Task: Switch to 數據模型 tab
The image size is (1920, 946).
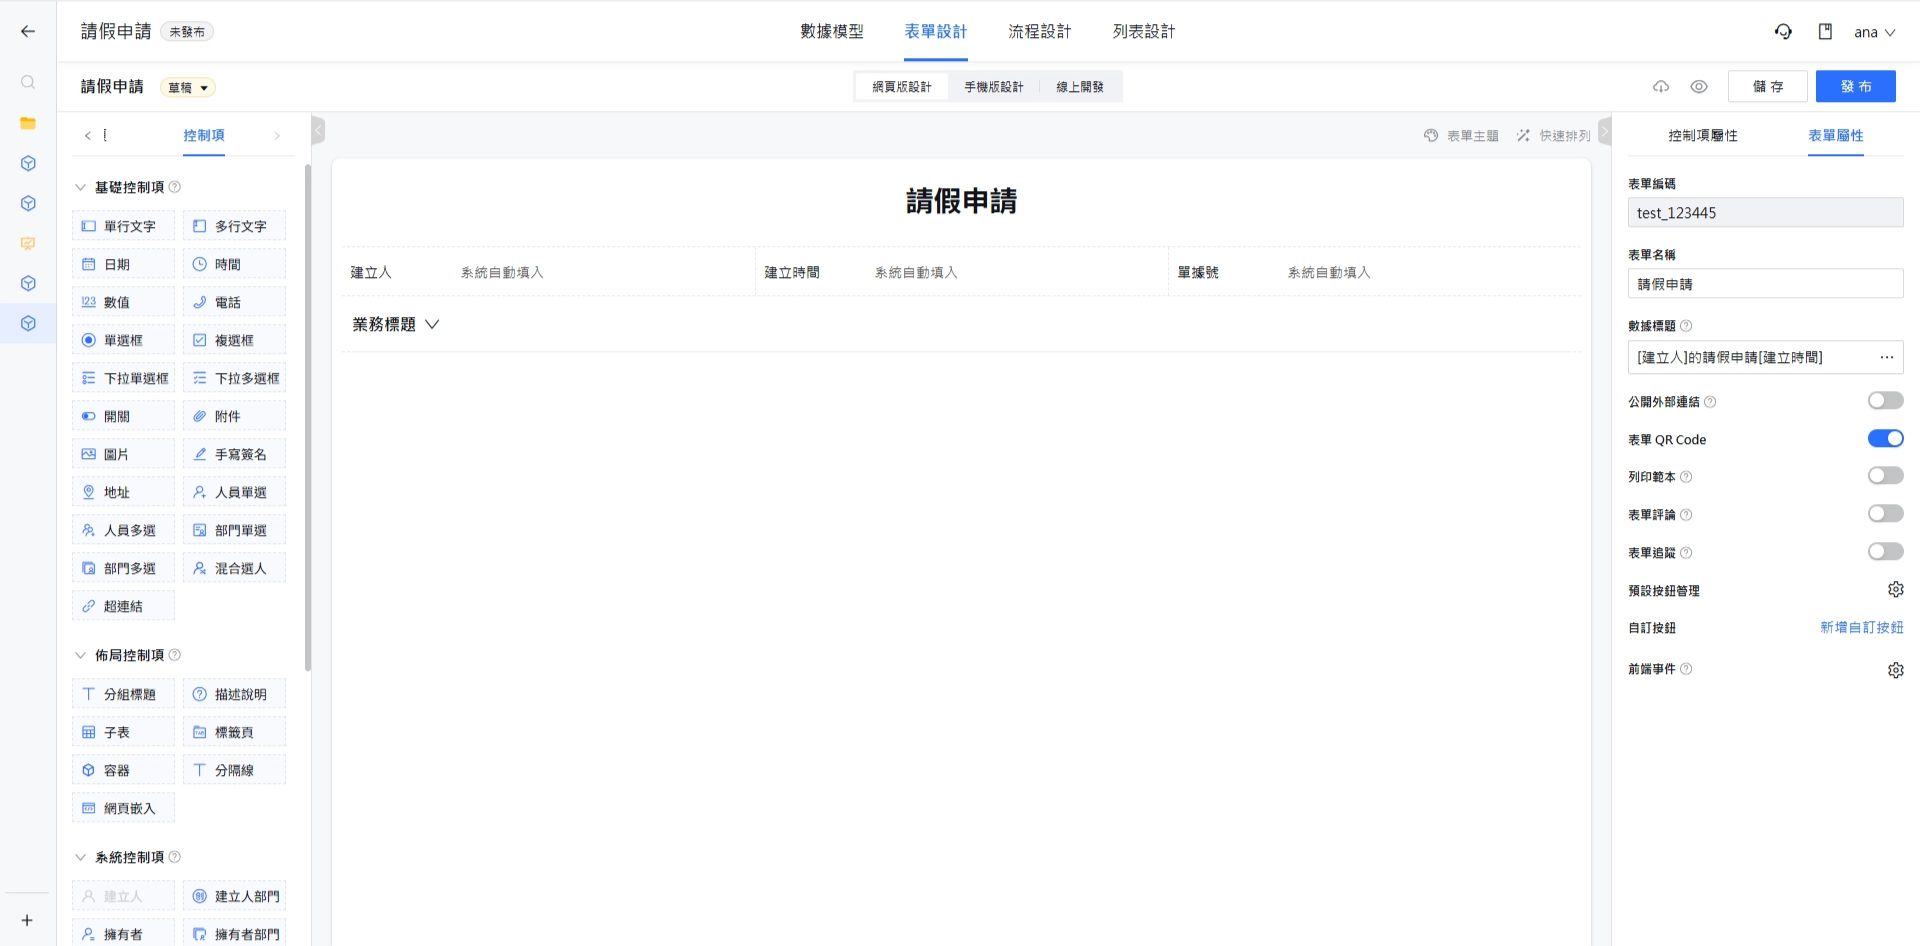Action: [832, 32]
